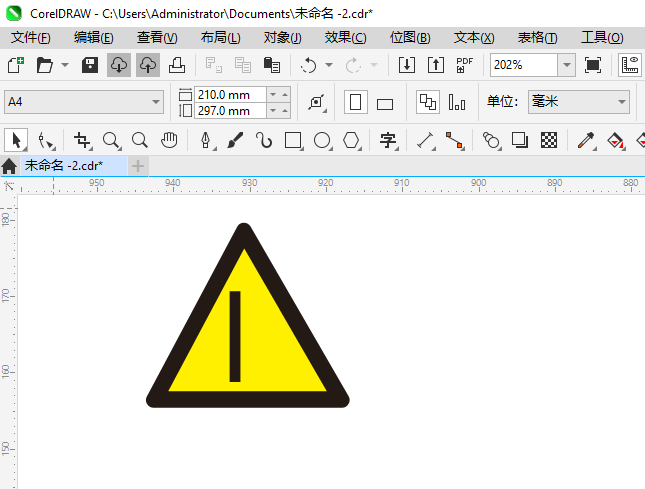This screenshot has width=645, height=489.
Task: Expand the Undo history dropdown arrow
Action: [x=329, y=65]
